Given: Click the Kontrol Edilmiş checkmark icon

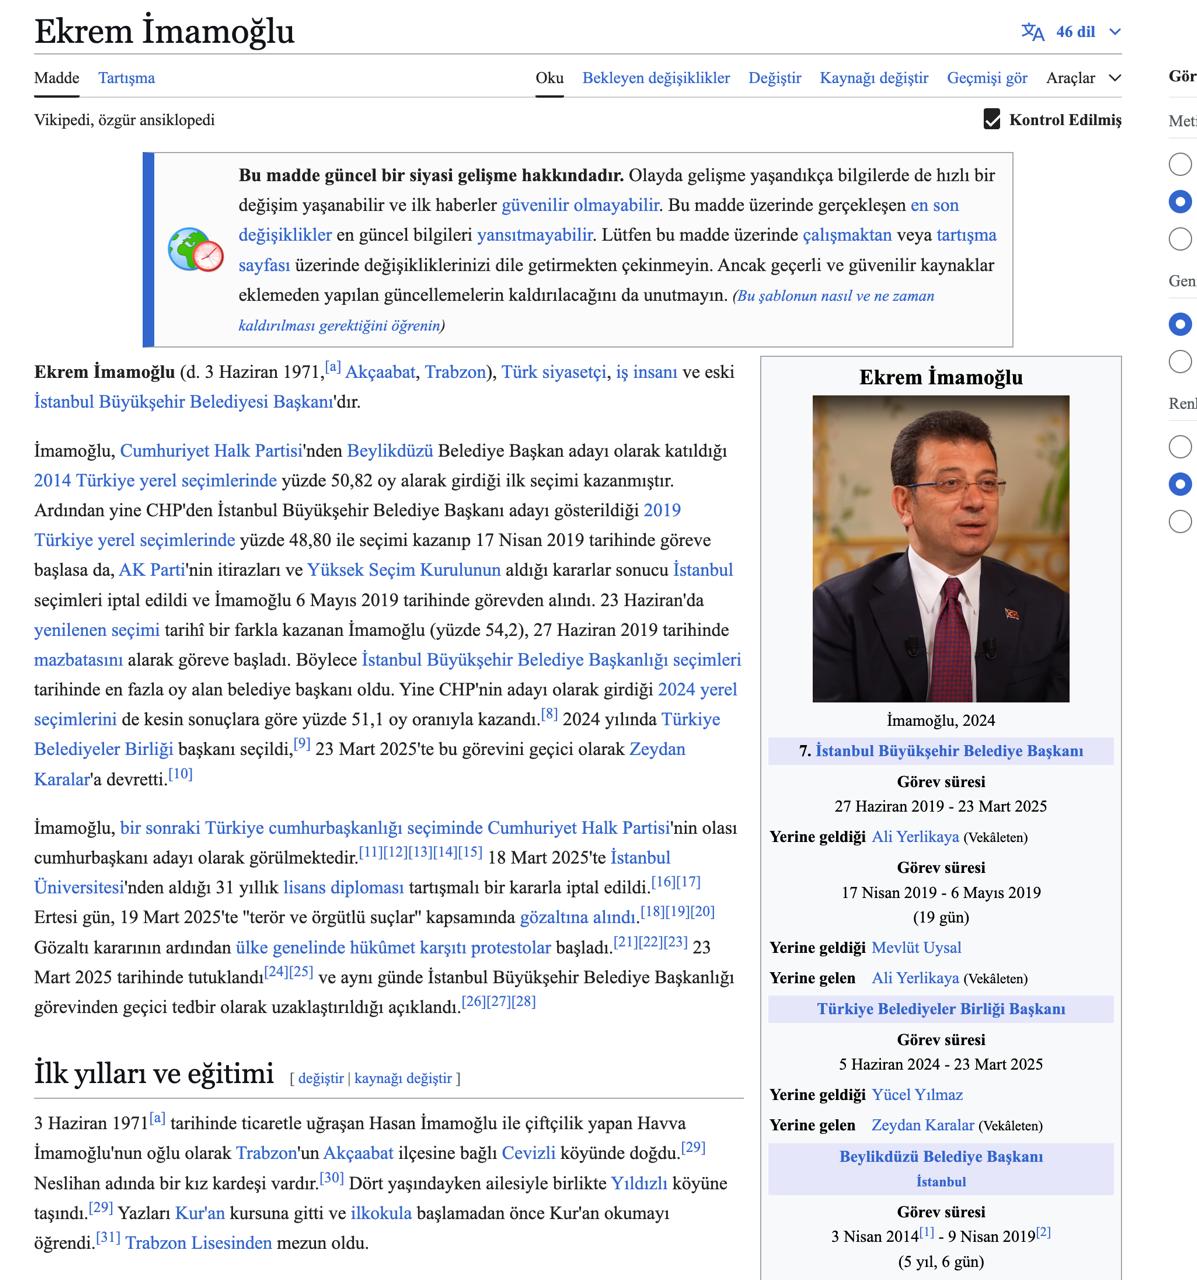Looking at the screenshot, I should tap(991, 120).
